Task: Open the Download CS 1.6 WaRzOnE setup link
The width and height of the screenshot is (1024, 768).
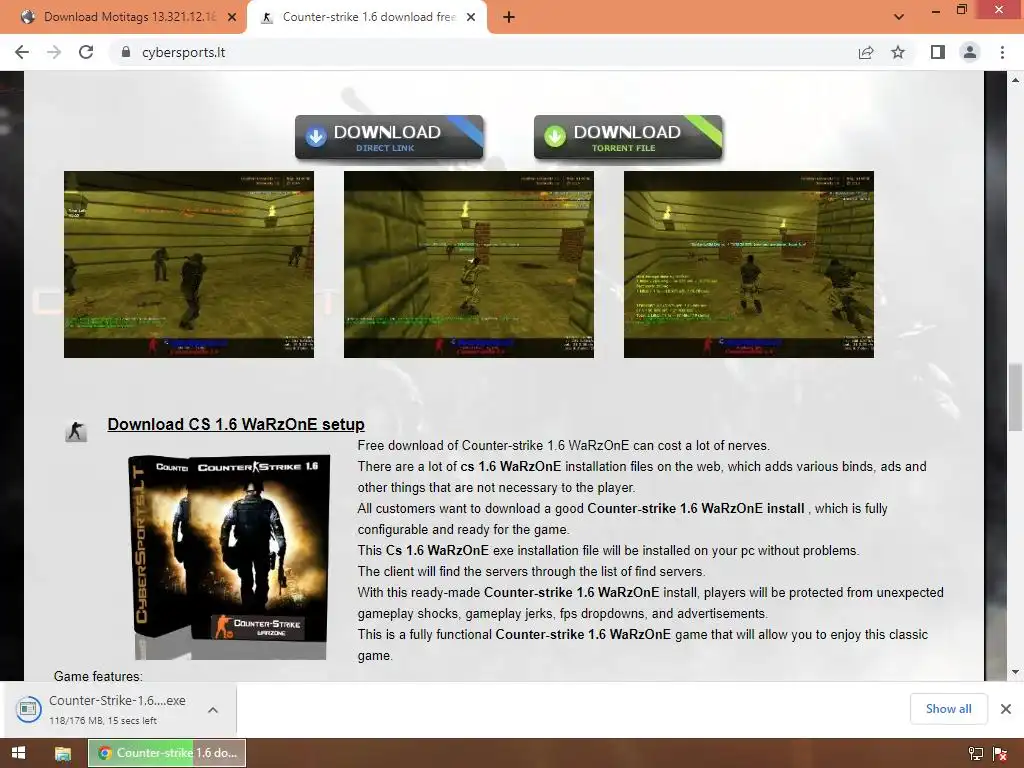Action: pyautogui.click(x=236, y=424)
